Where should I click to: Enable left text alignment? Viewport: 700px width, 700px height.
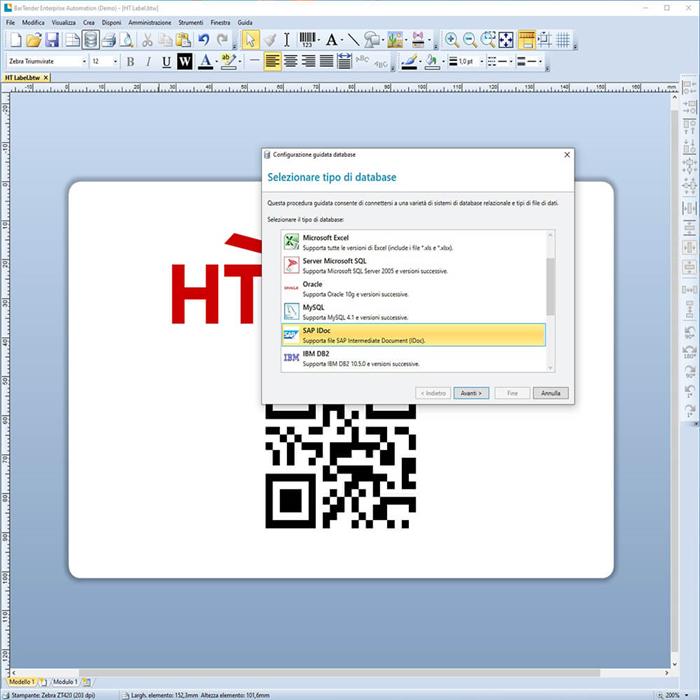272,61
